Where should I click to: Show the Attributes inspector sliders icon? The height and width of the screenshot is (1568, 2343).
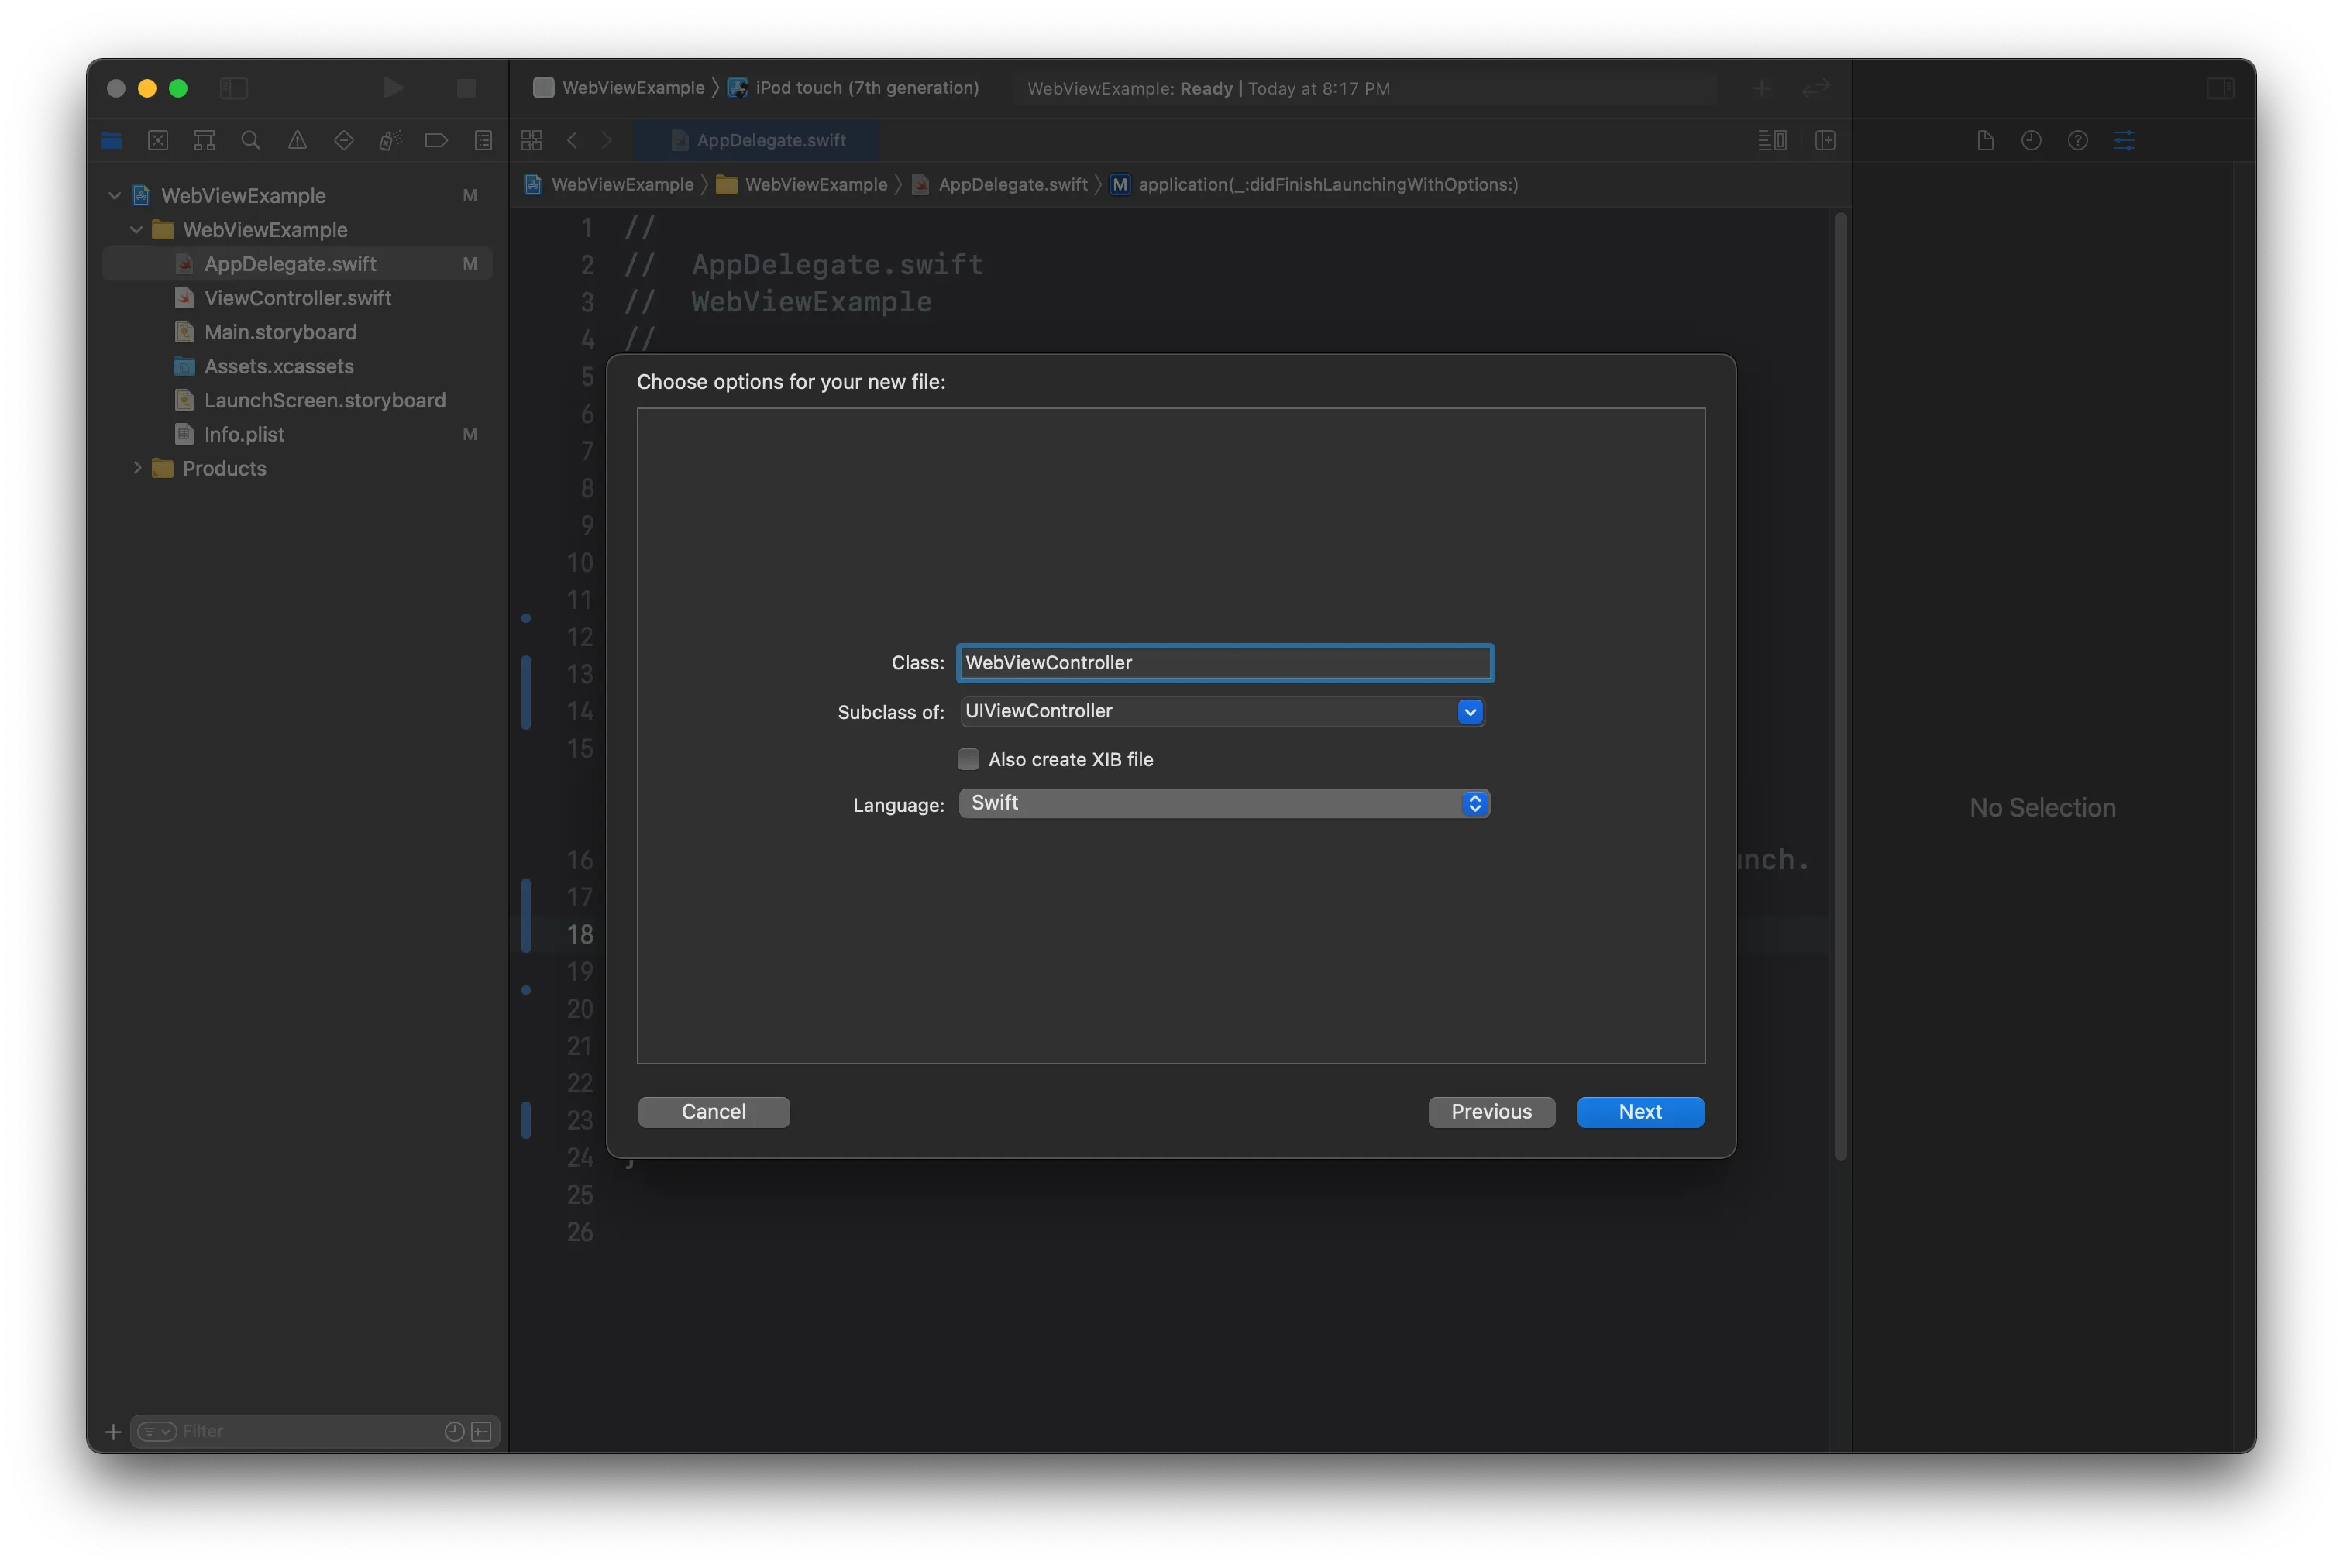[2124, 141]
